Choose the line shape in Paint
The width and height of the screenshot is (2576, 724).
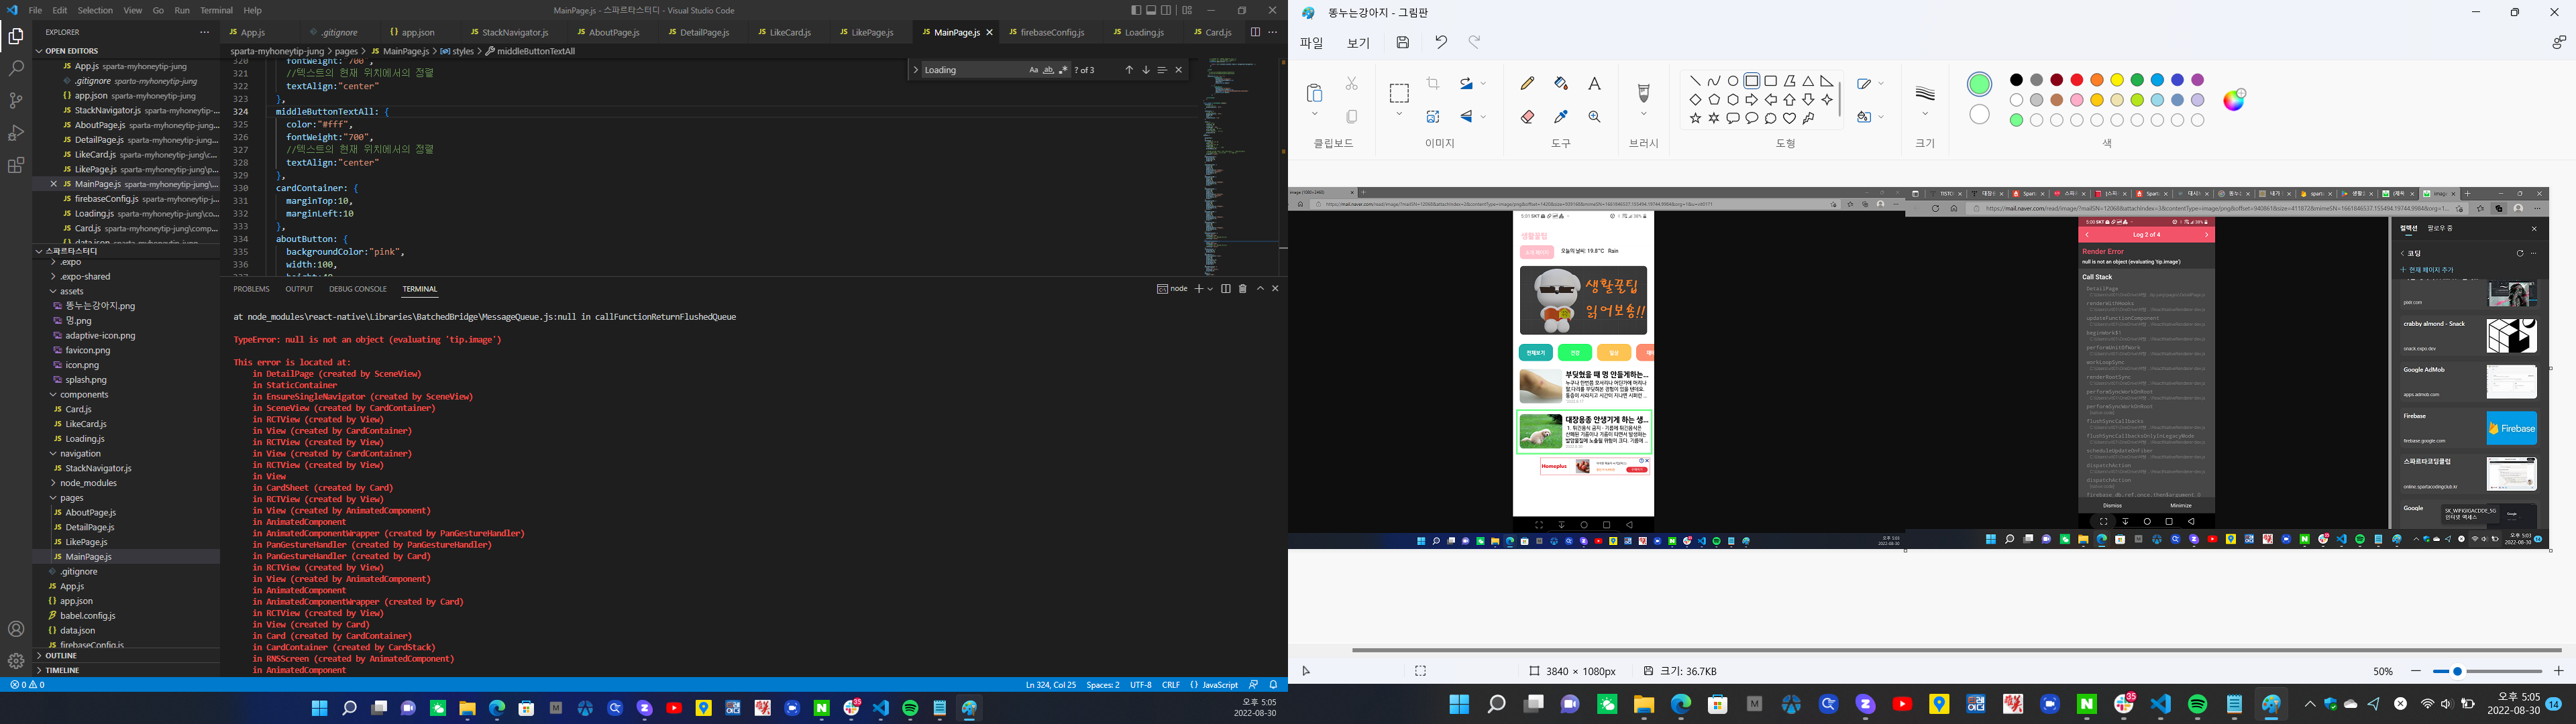[1695, 81]
